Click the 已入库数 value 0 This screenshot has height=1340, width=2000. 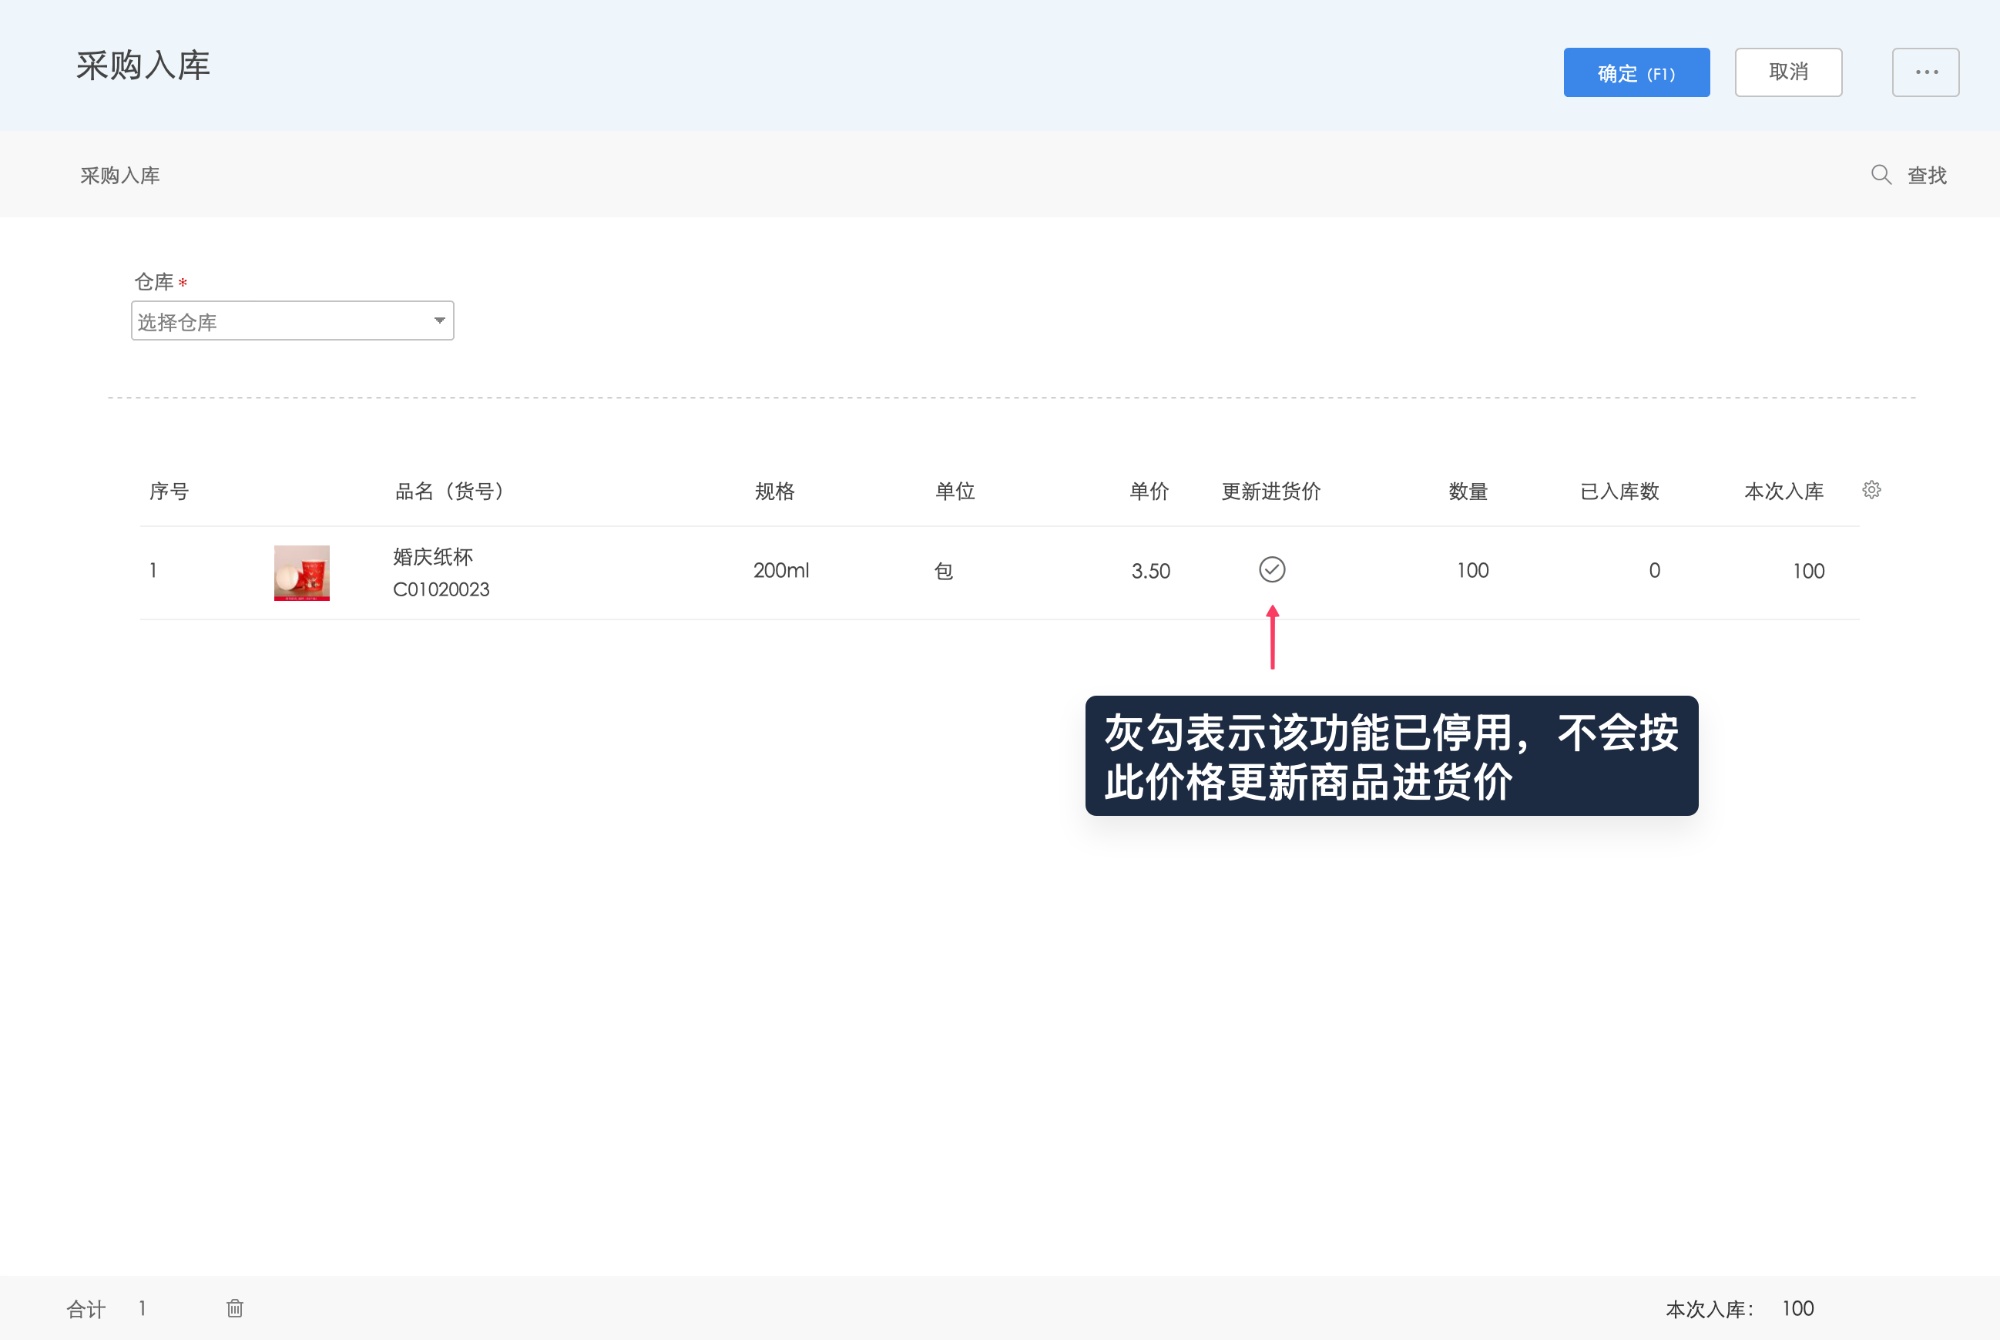(1654, 570)
